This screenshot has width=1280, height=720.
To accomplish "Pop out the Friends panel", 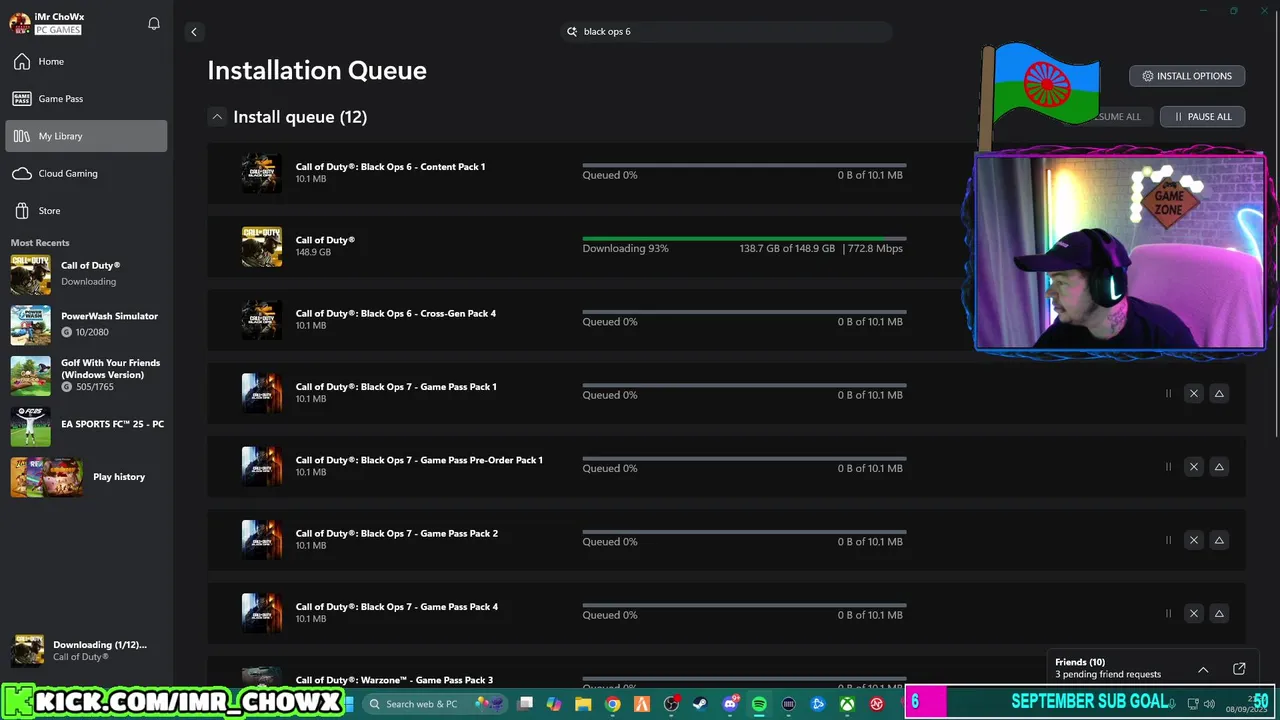I will click(1239, 669).
